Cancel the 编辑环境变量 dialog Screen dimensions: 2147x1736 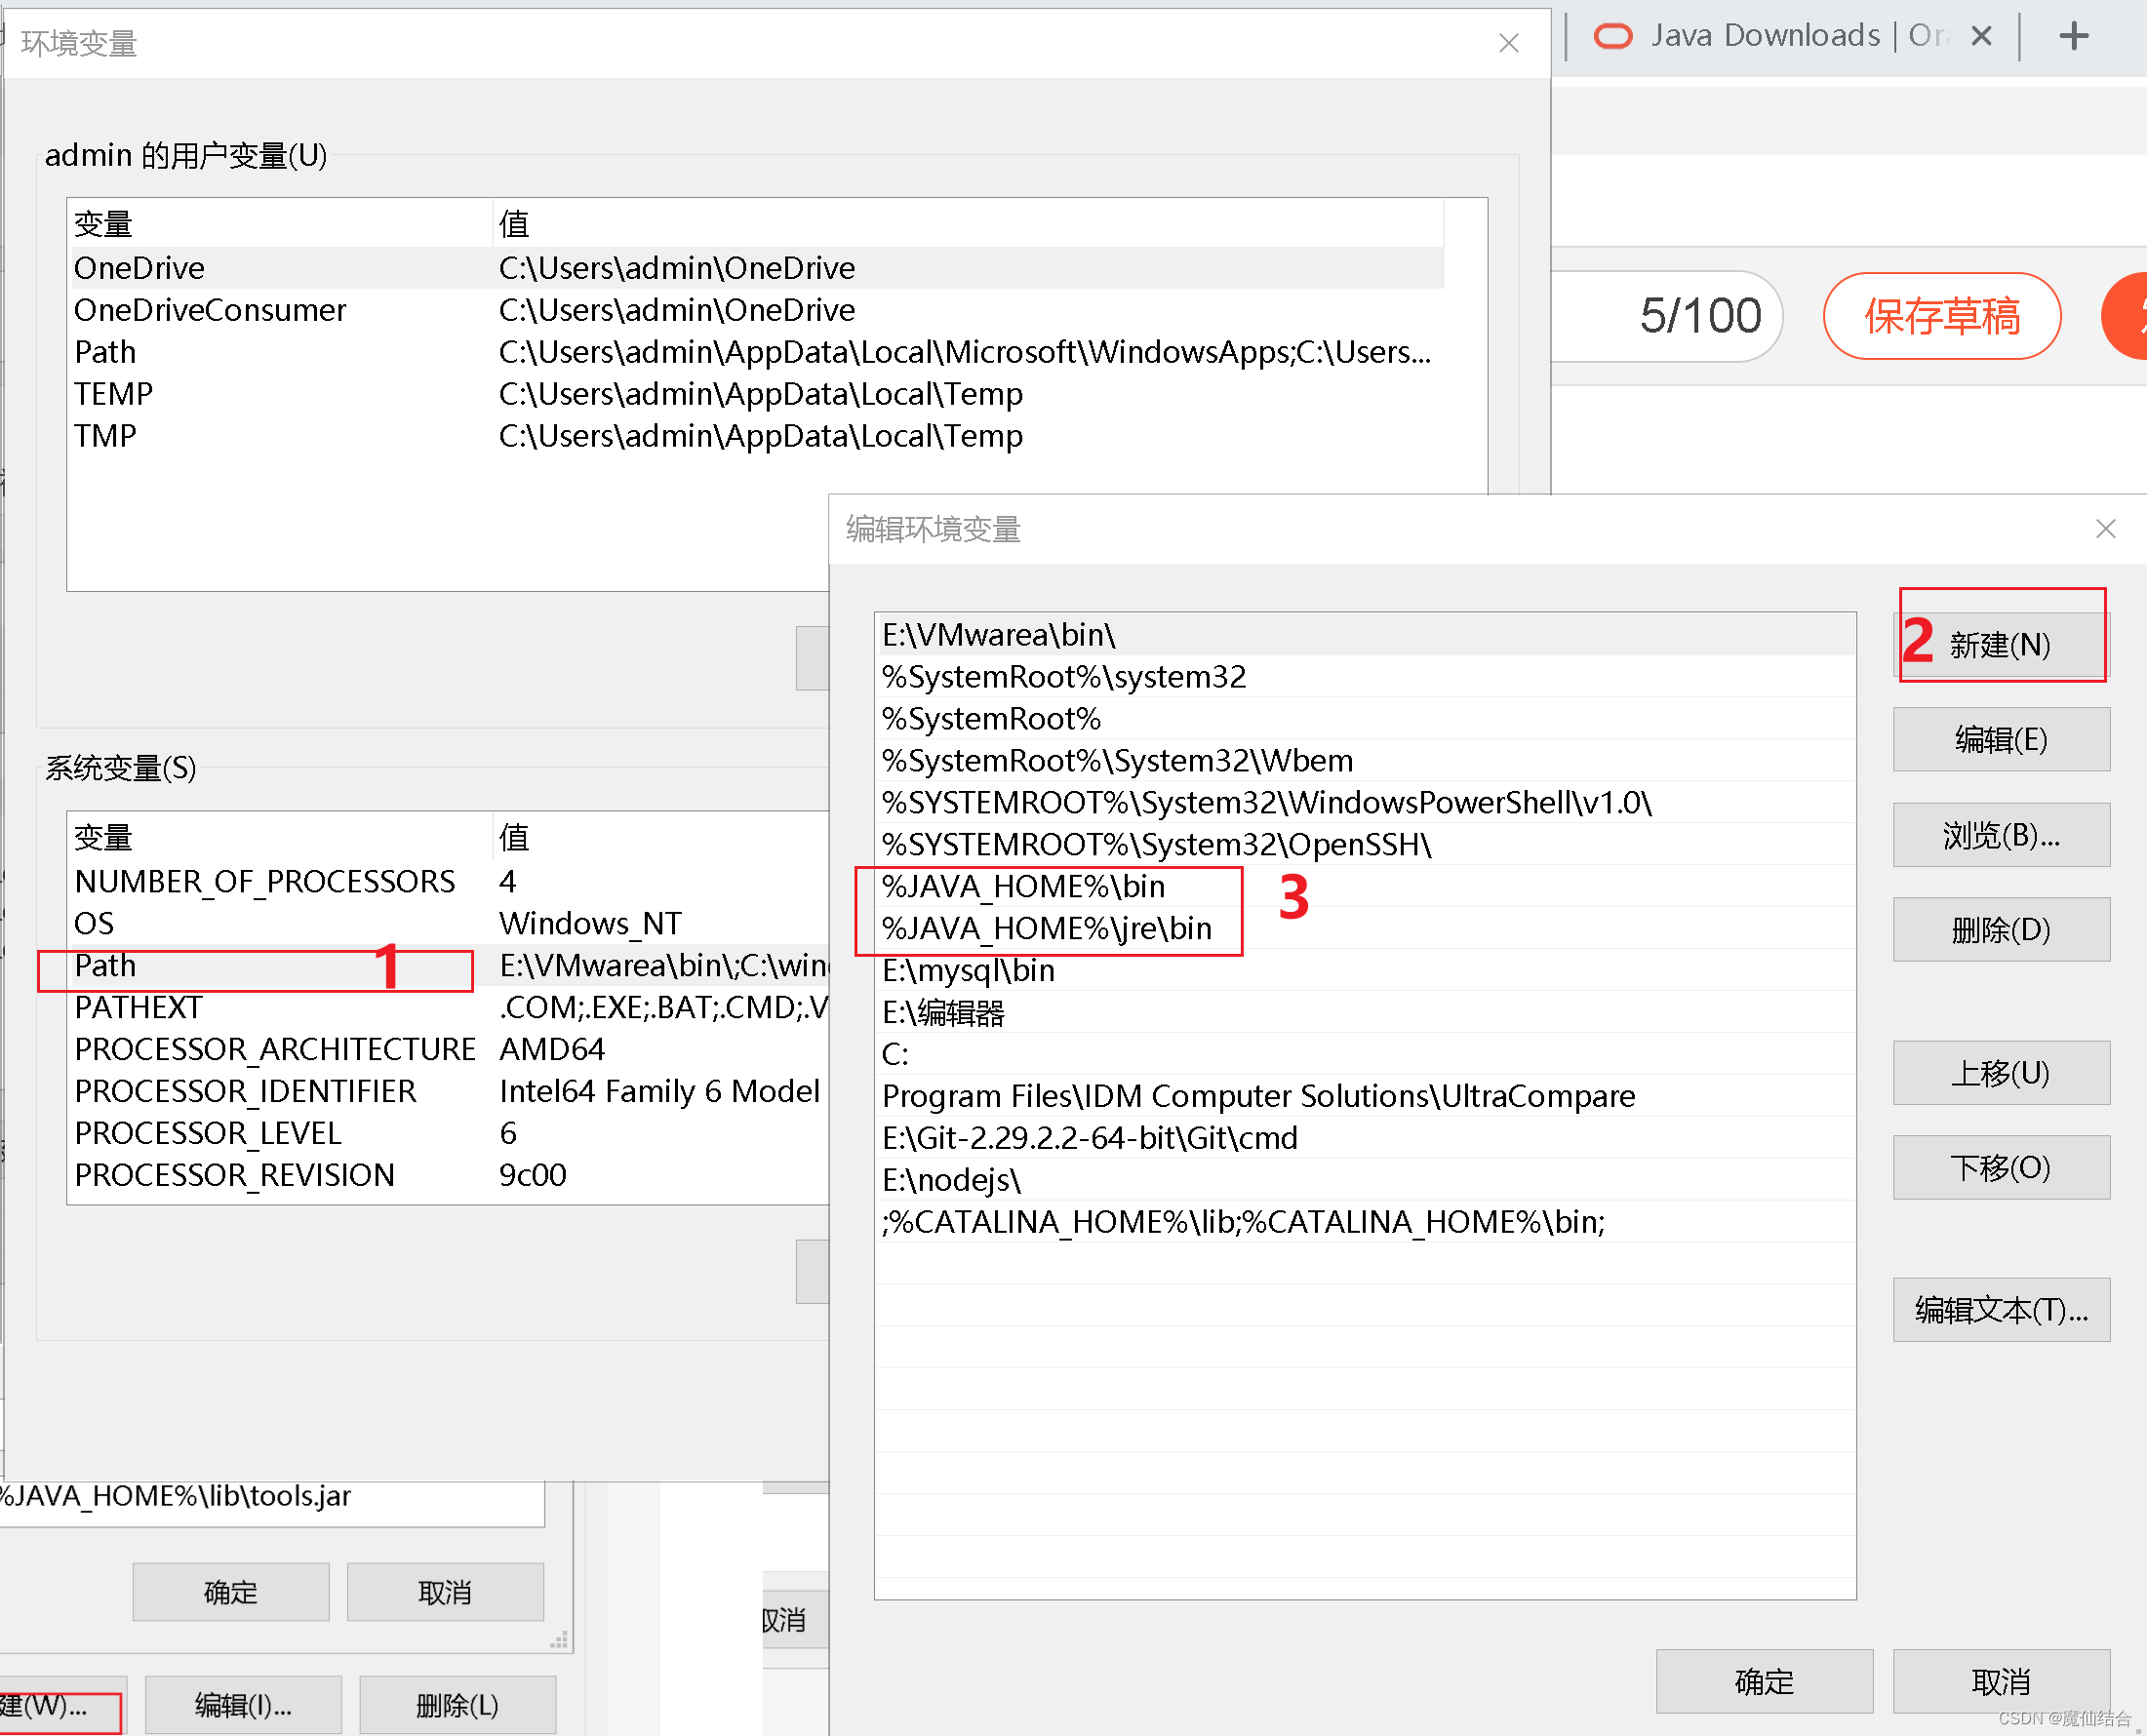tap(2001, 1681)
